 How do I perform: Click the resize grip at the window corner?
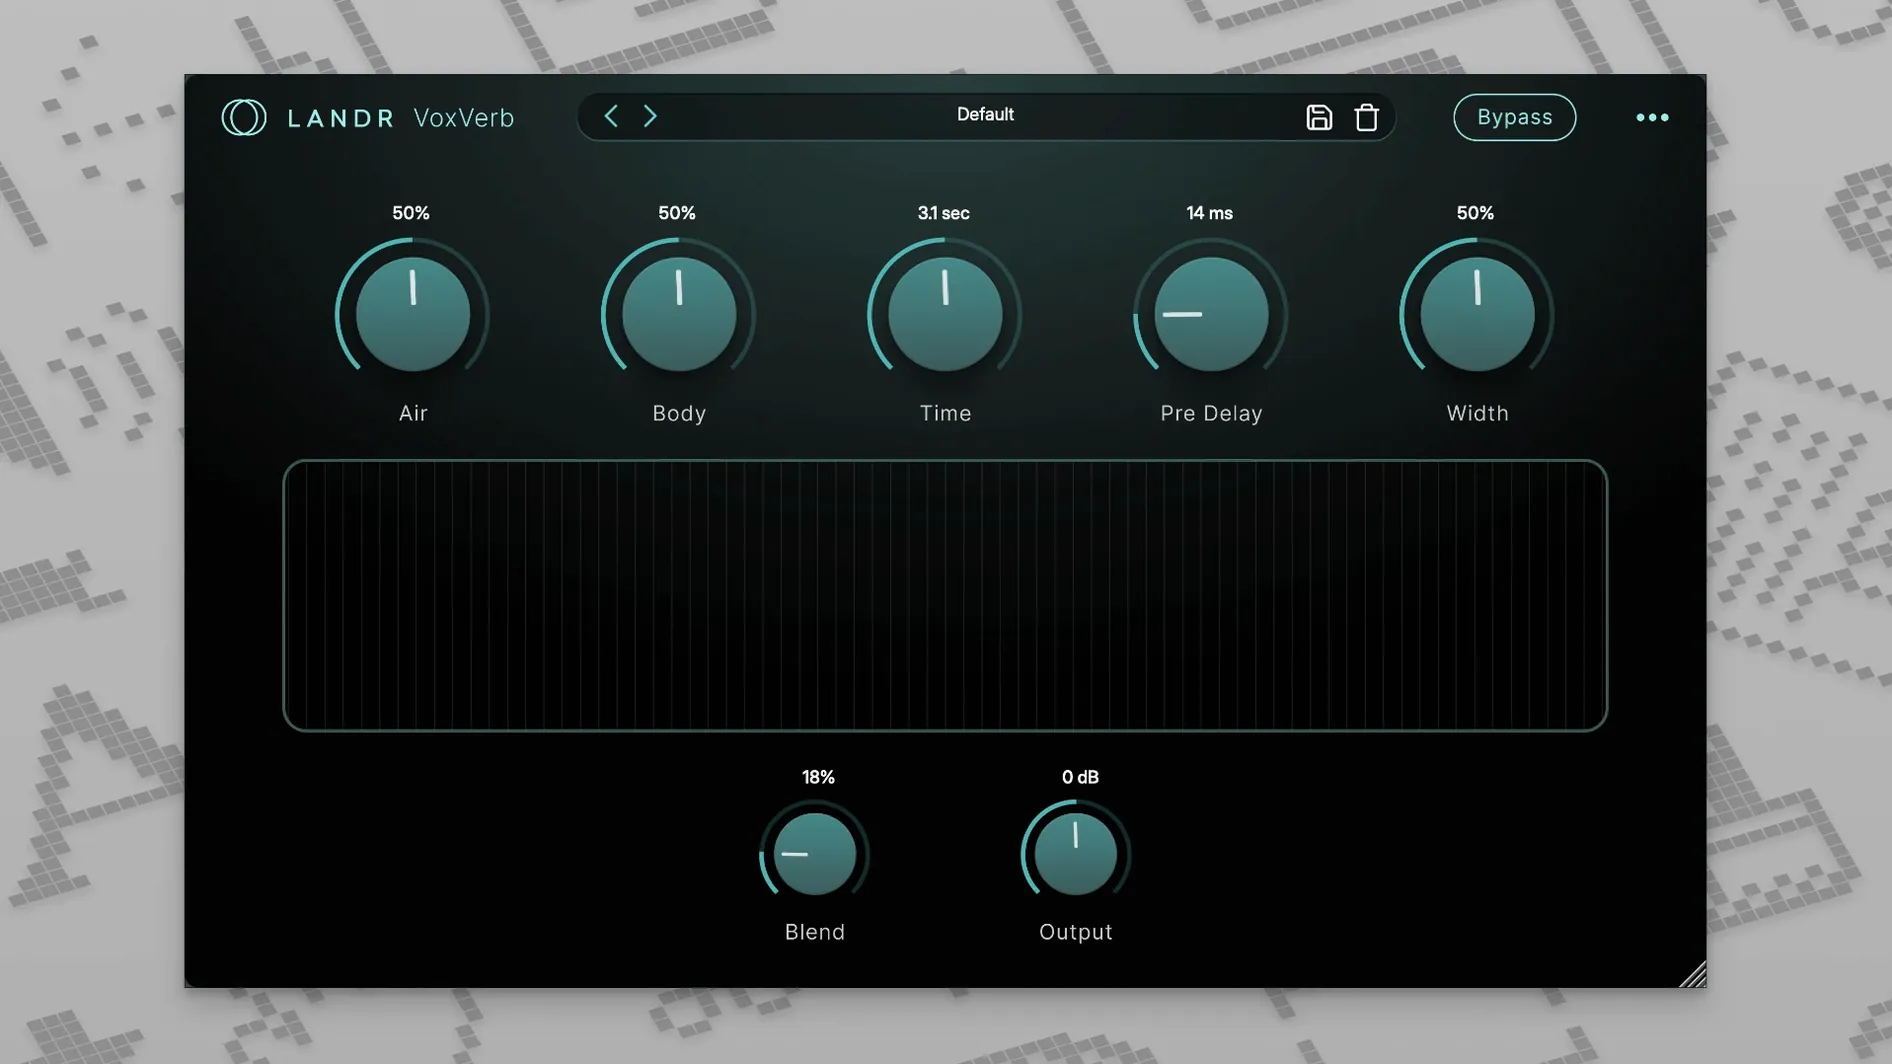[x=1692, y=974]
